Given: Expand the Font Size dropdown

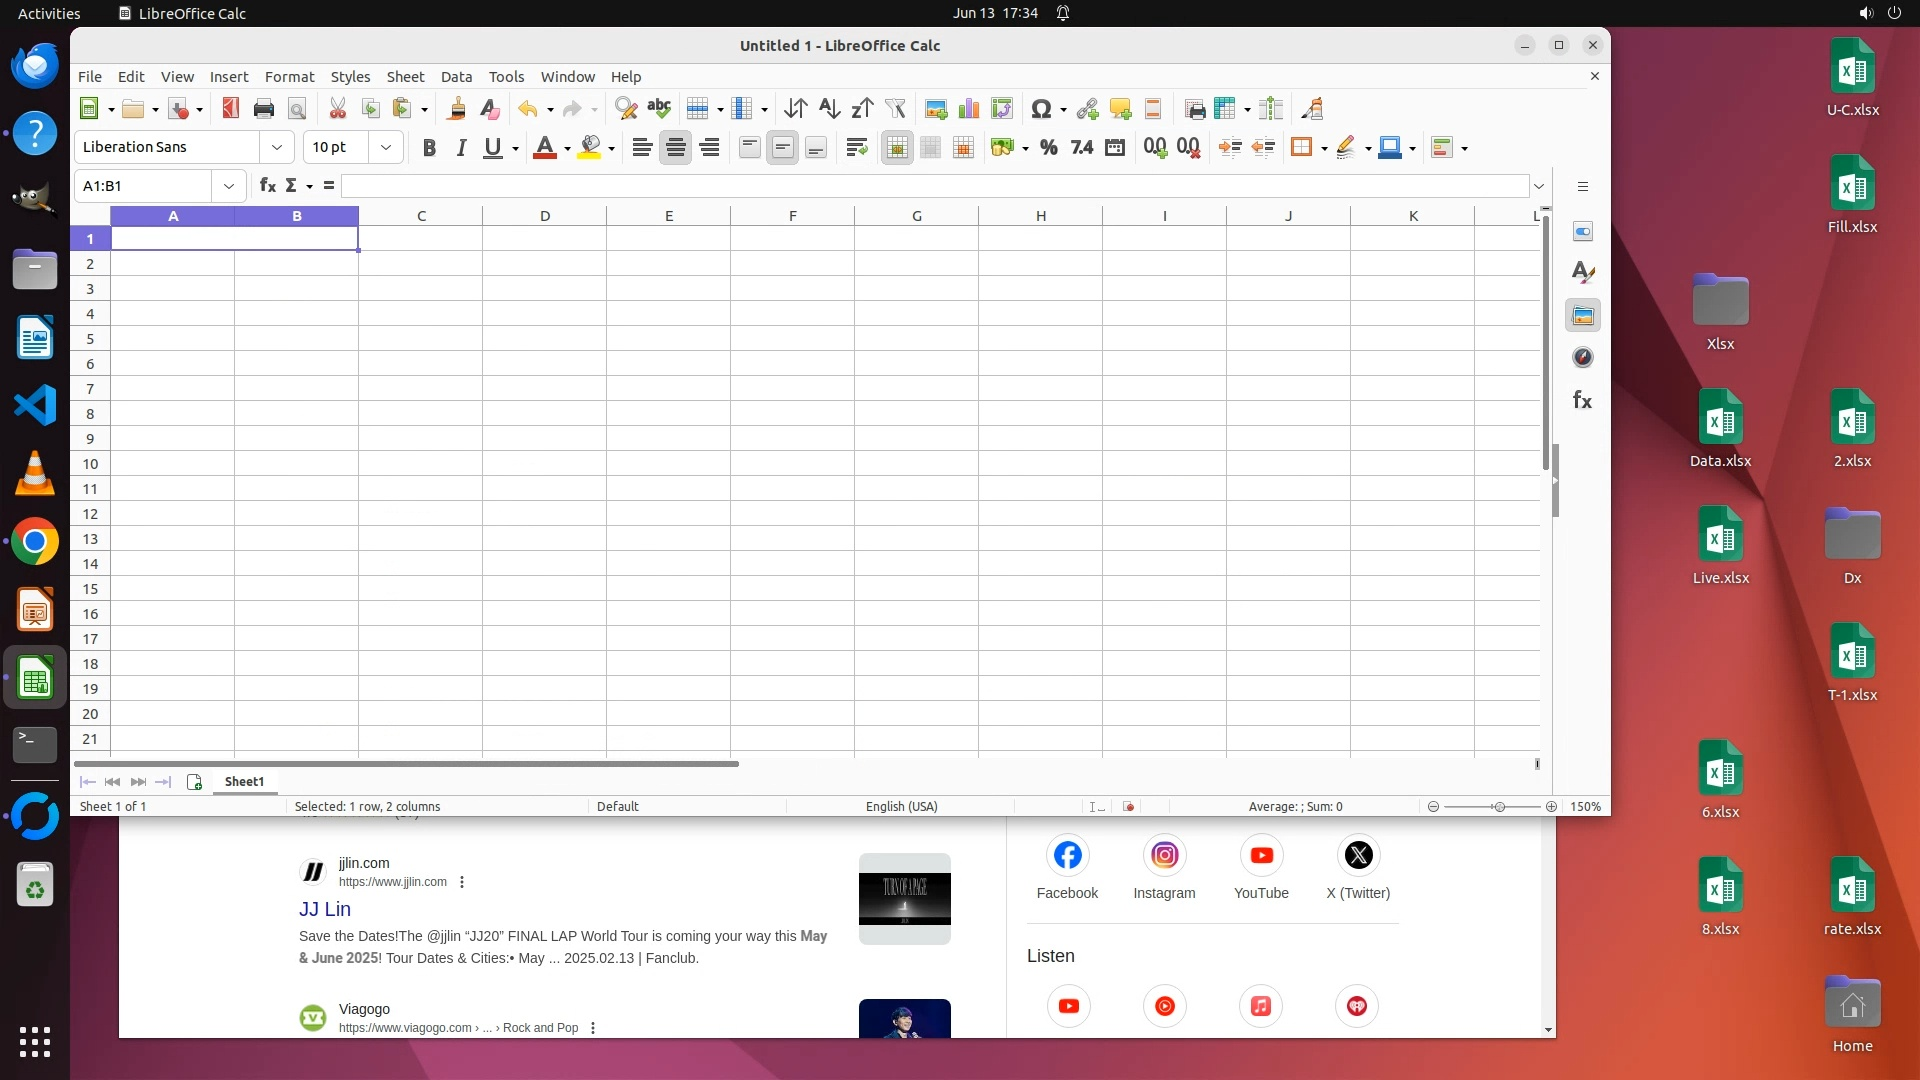Looking at the screenshot, I should click(x=385, y=148).
